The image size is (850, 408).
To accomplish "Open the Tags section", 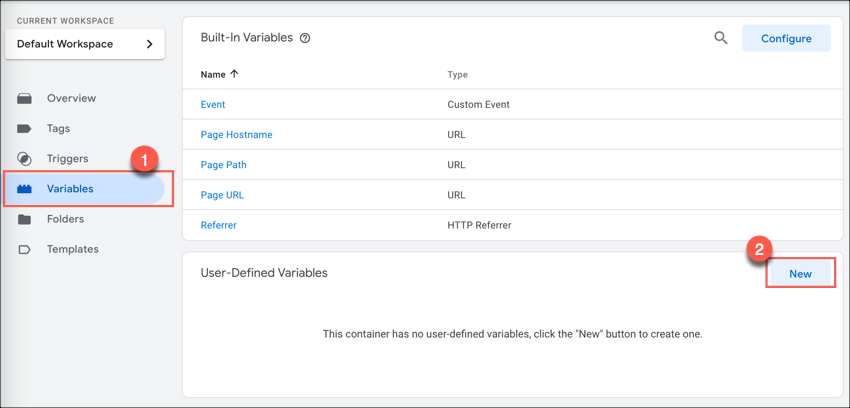I will 59,129.
